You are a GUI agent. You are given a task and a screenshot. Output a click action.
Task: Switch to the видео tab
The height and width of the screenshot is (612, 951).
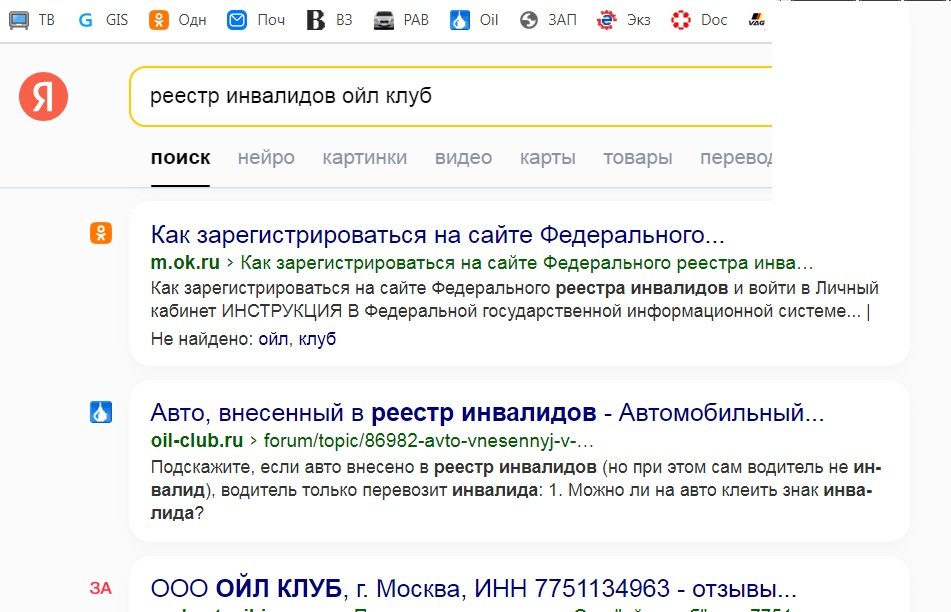tap(463, 158)
